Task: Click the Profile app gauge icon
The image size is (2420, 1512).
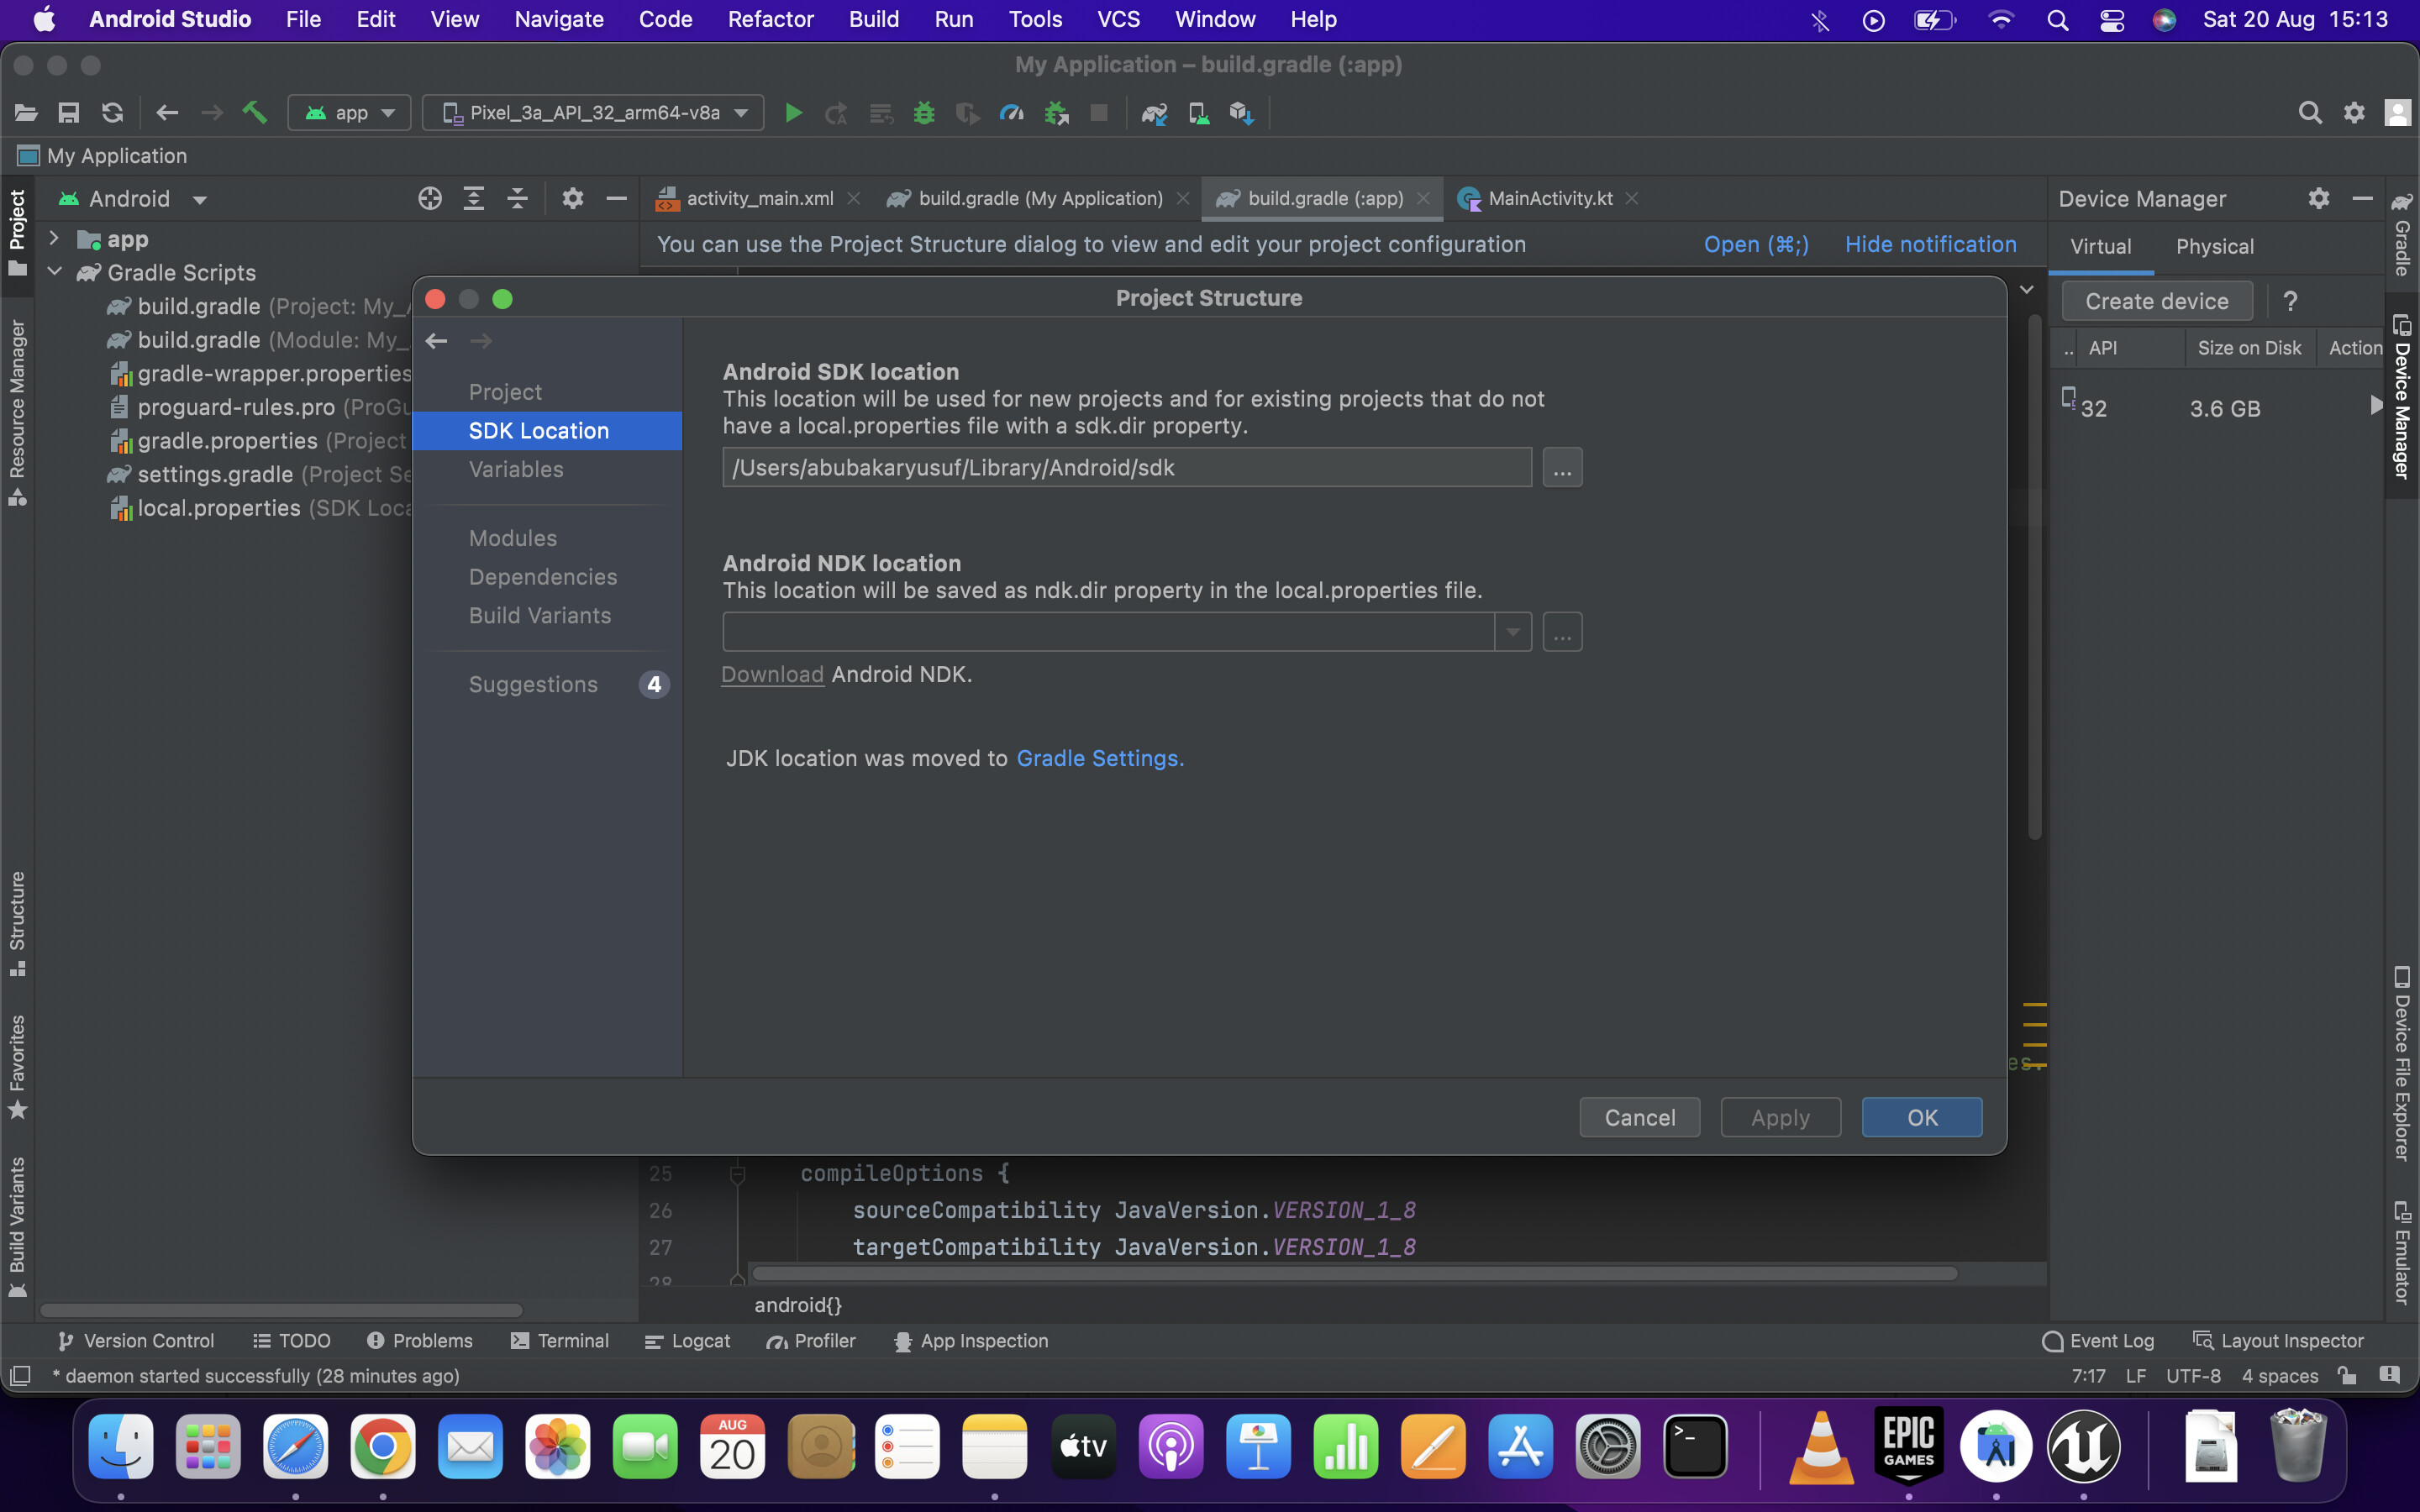Action: (x=1011, y=113)
